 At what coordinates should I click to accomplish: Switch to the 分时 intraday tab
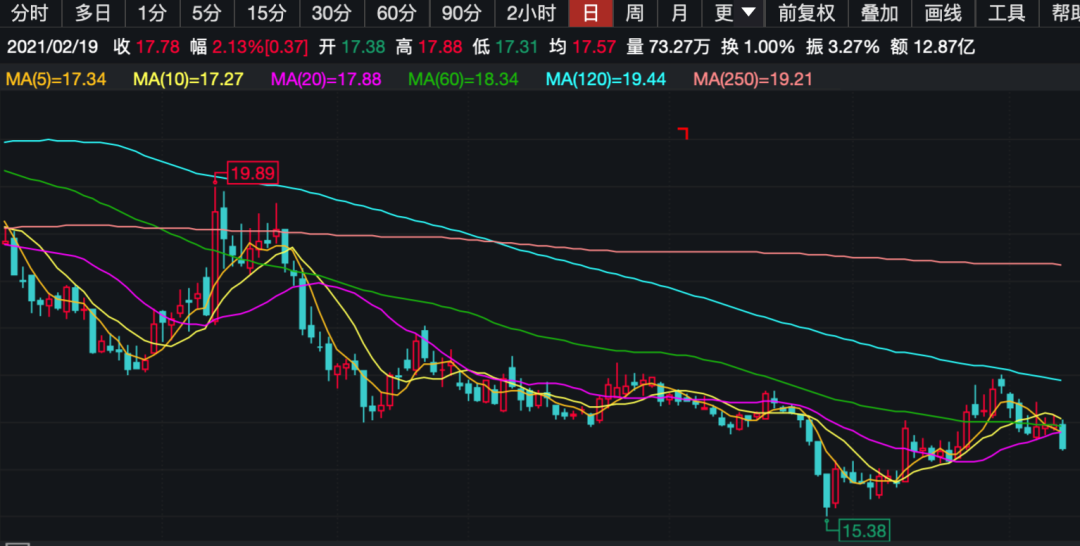point(30,13)
